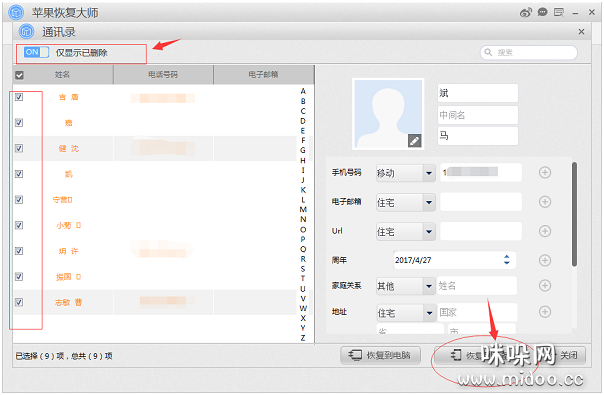Open the 其他 family relation dropdown
This screenshot has height=395, width=604.
point(429,286)
